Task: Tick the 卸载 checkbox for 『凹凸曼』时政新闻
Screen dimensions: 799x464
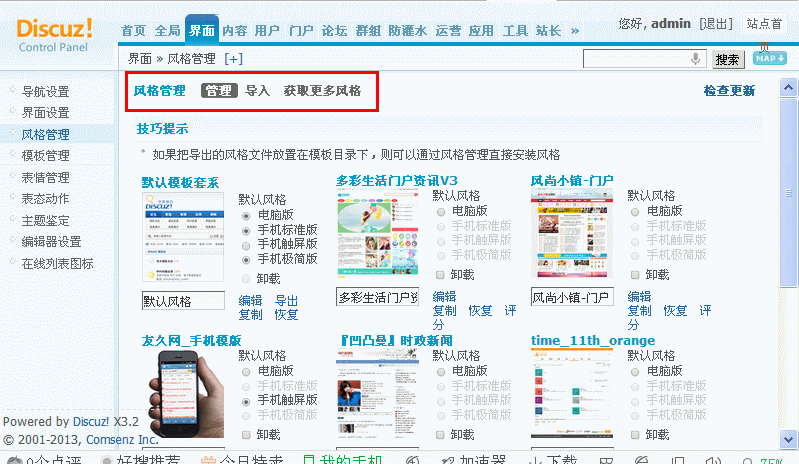Action: (x=440, y=434)
